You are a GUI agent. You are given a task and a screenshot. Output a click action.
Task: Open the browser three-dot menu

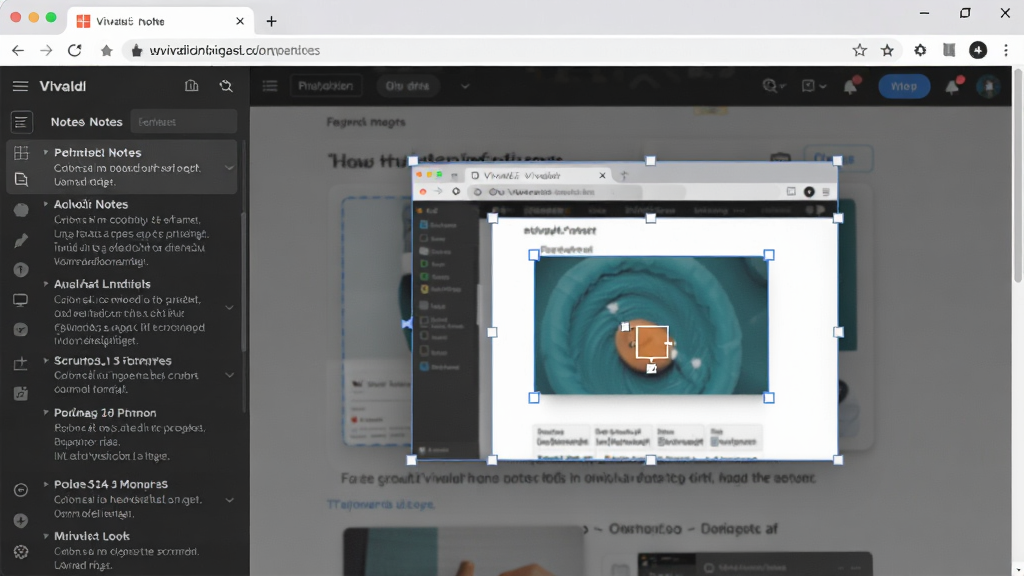coord(1006,50)
